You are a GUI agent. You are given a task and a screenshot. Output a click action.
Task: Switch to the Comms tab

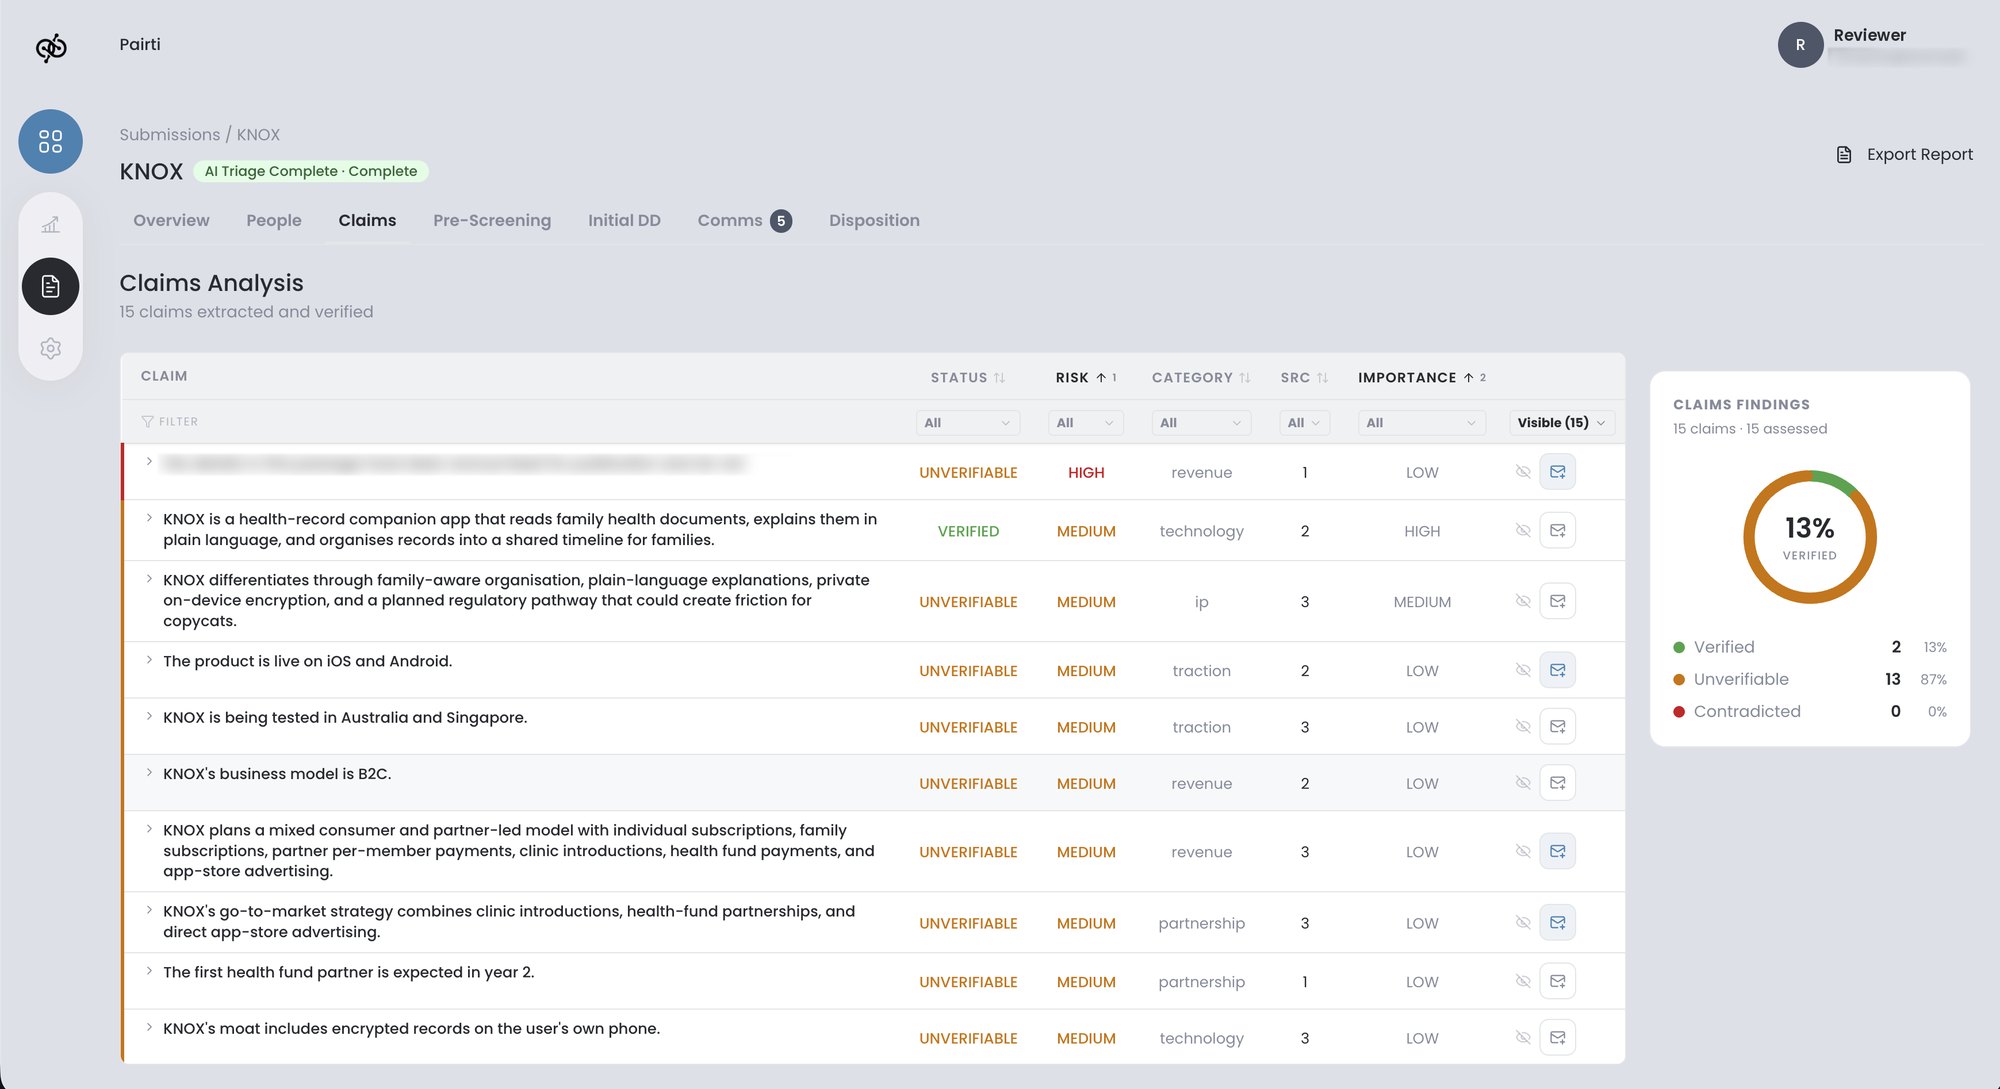pos(744,220)
